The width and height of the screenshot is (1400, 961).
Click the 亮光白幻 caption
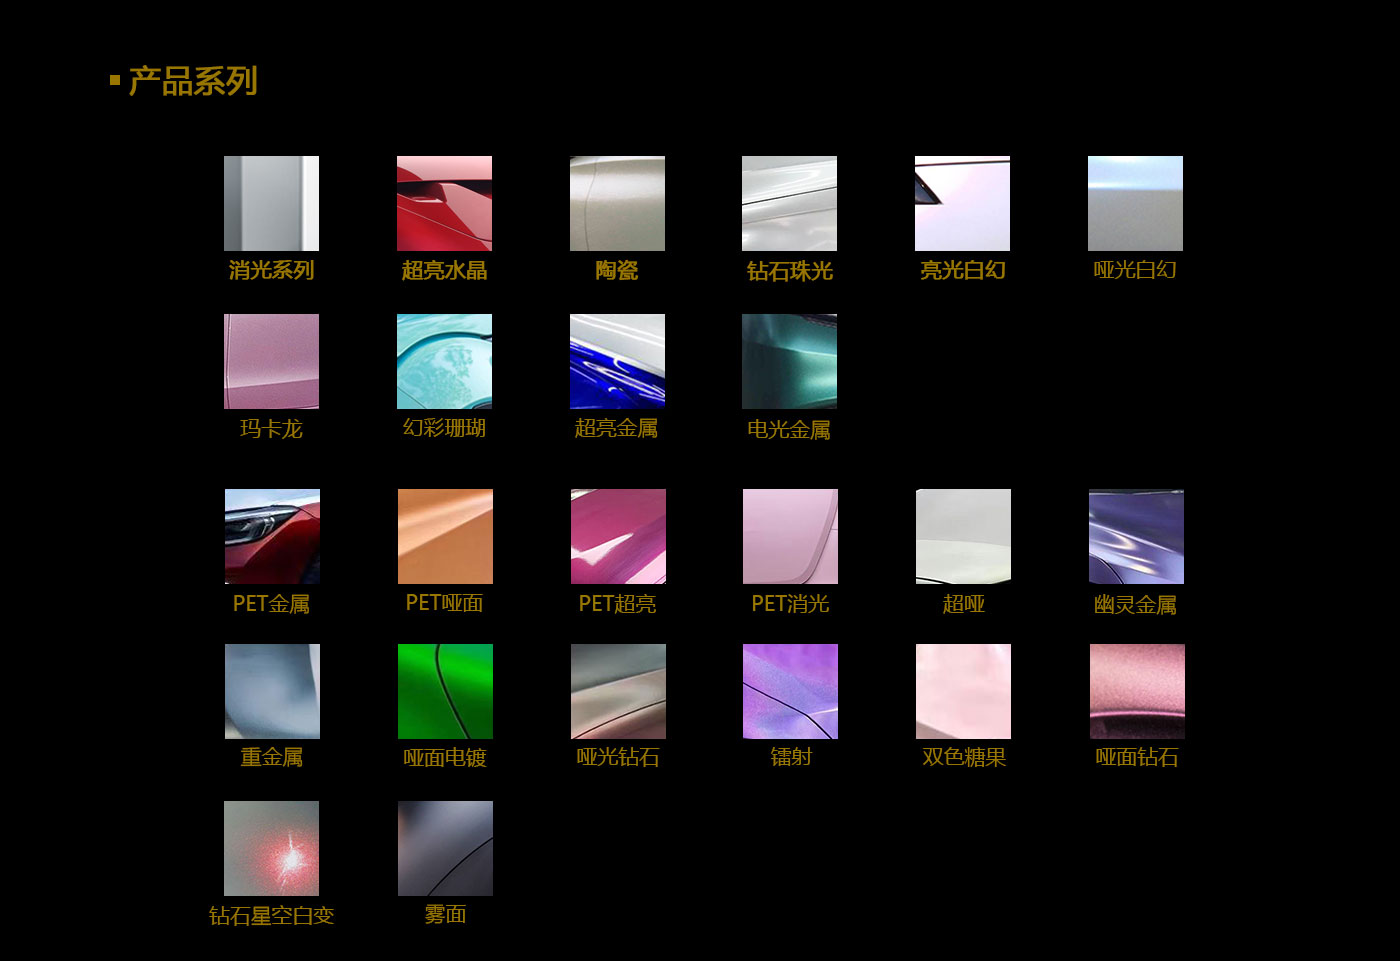tap(962, 270)
